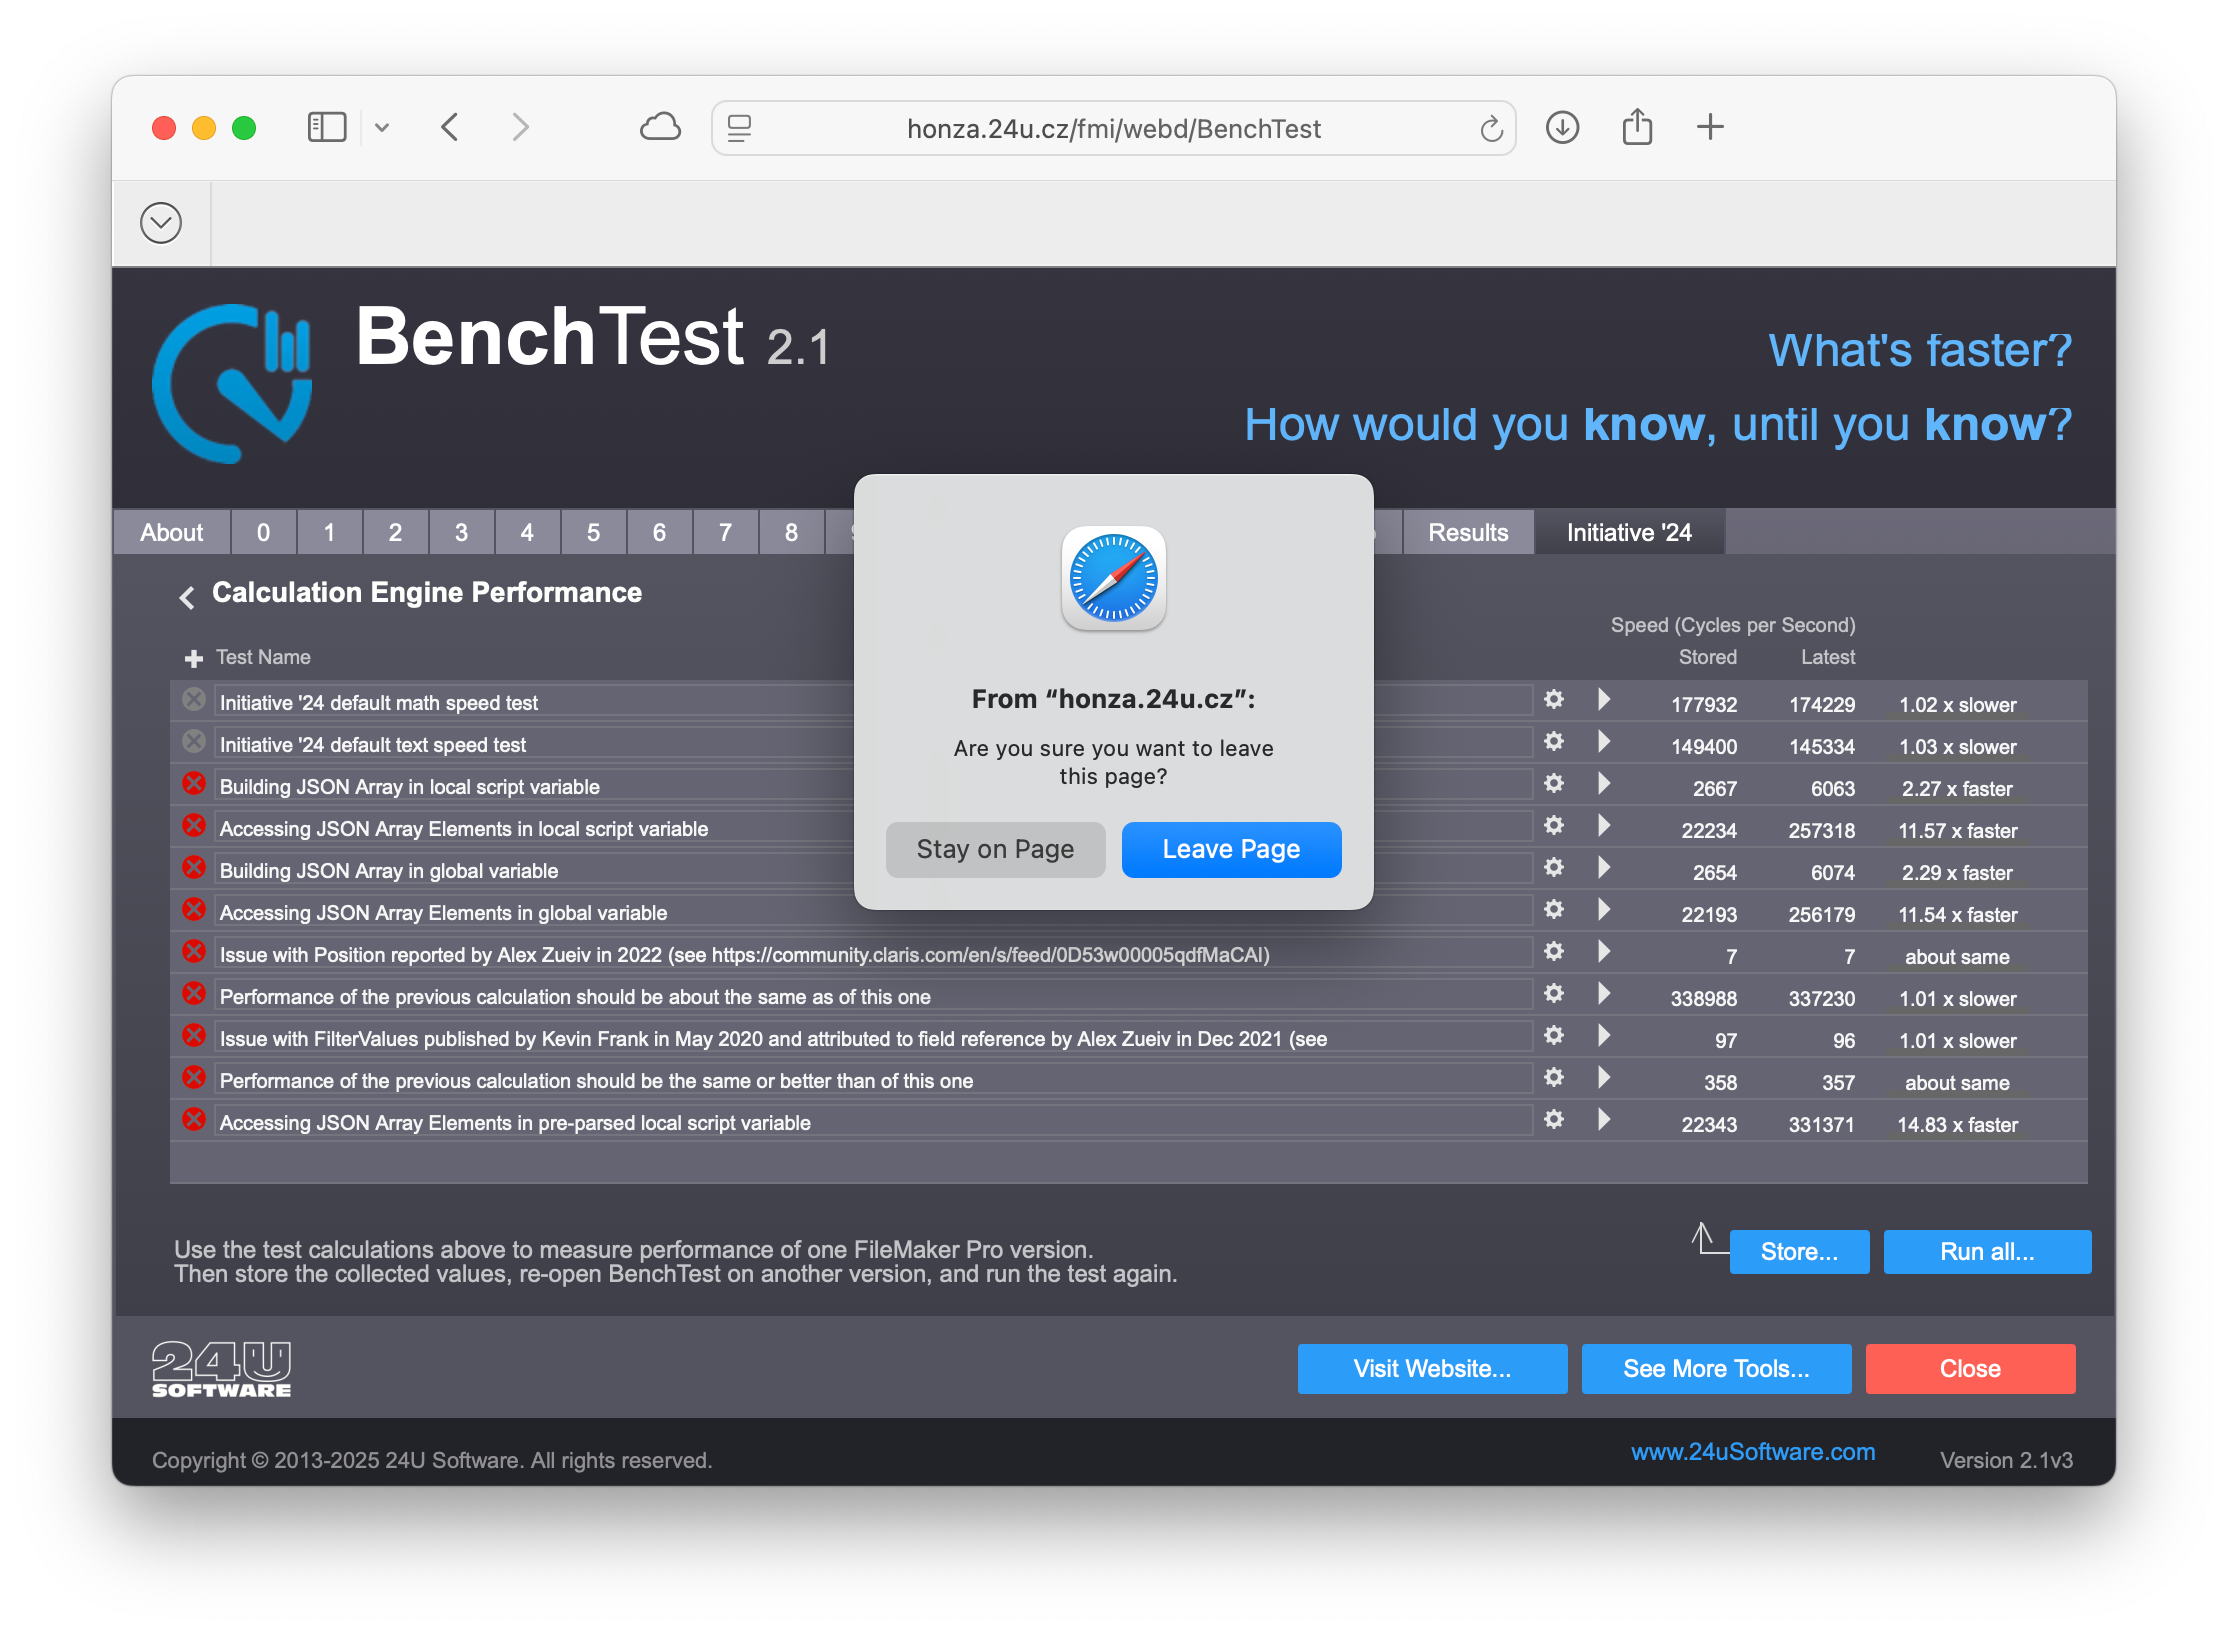Run the 'about the same as of this one' test

[1604, 993]
